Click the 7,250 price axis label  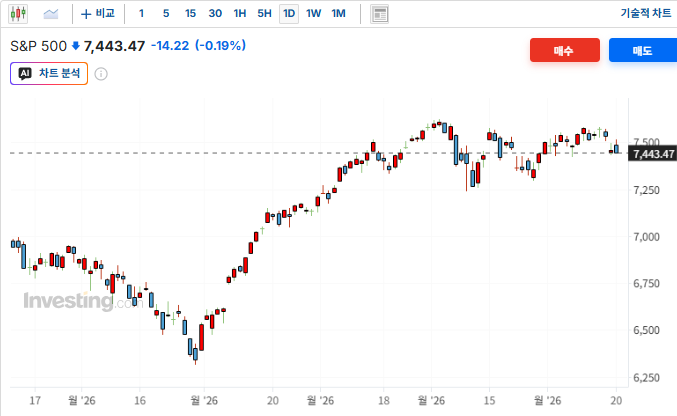coord(646,190)
